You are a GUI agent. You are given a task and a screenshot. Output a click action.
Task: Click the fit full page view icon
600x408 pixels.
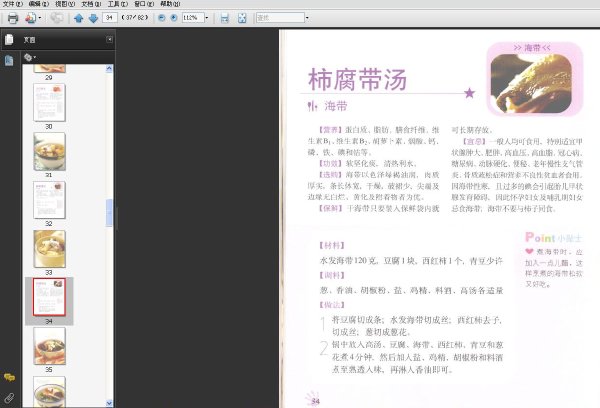[x=242, y=18]
